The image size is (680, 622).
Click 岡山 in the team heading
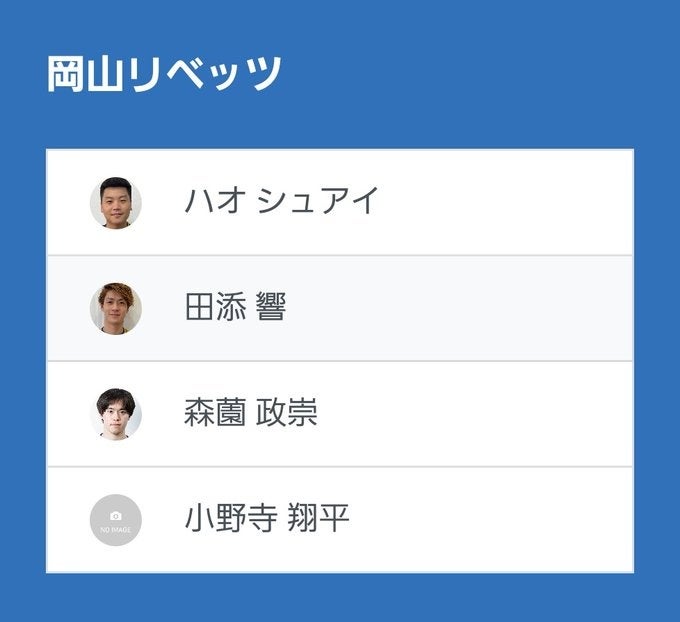[x=87, y=75]
